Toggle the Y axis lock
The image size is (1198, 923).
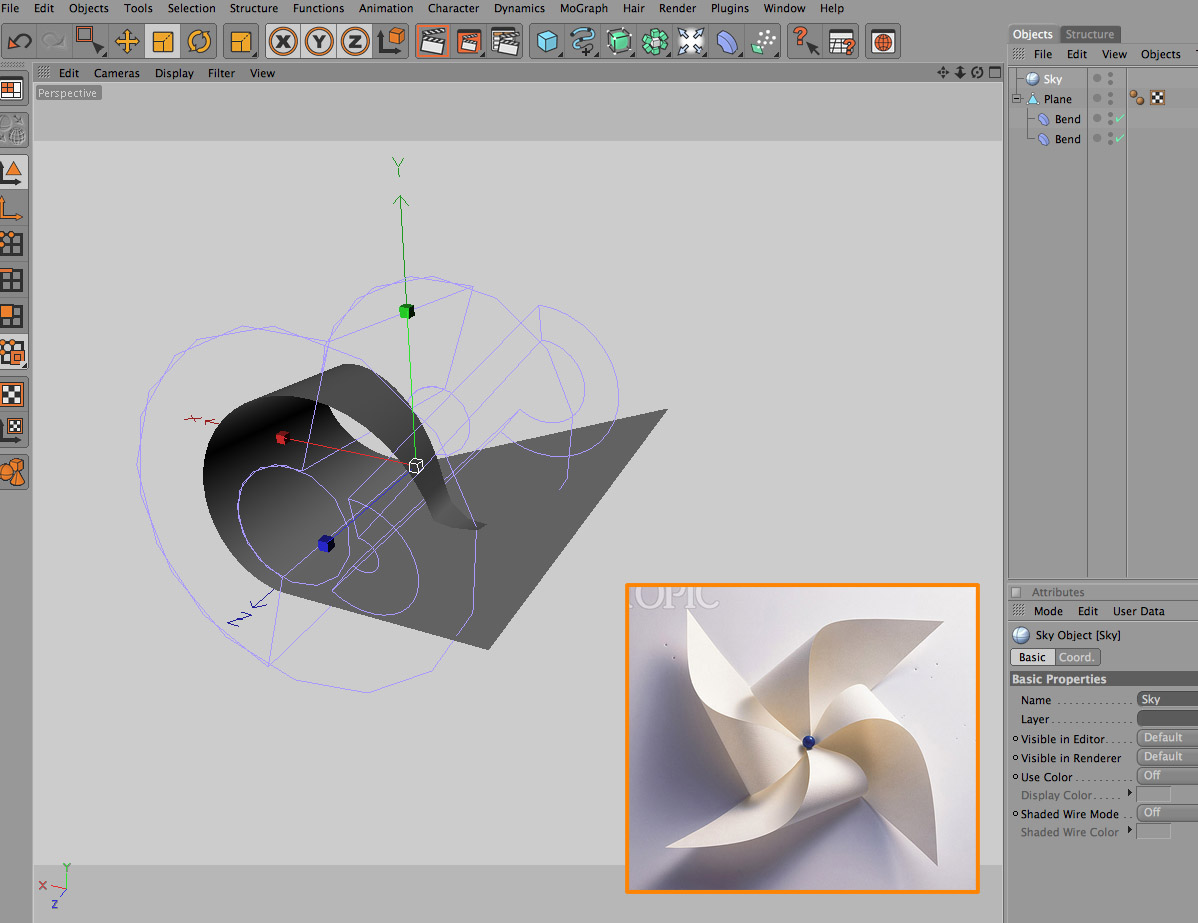click(319, 41)
